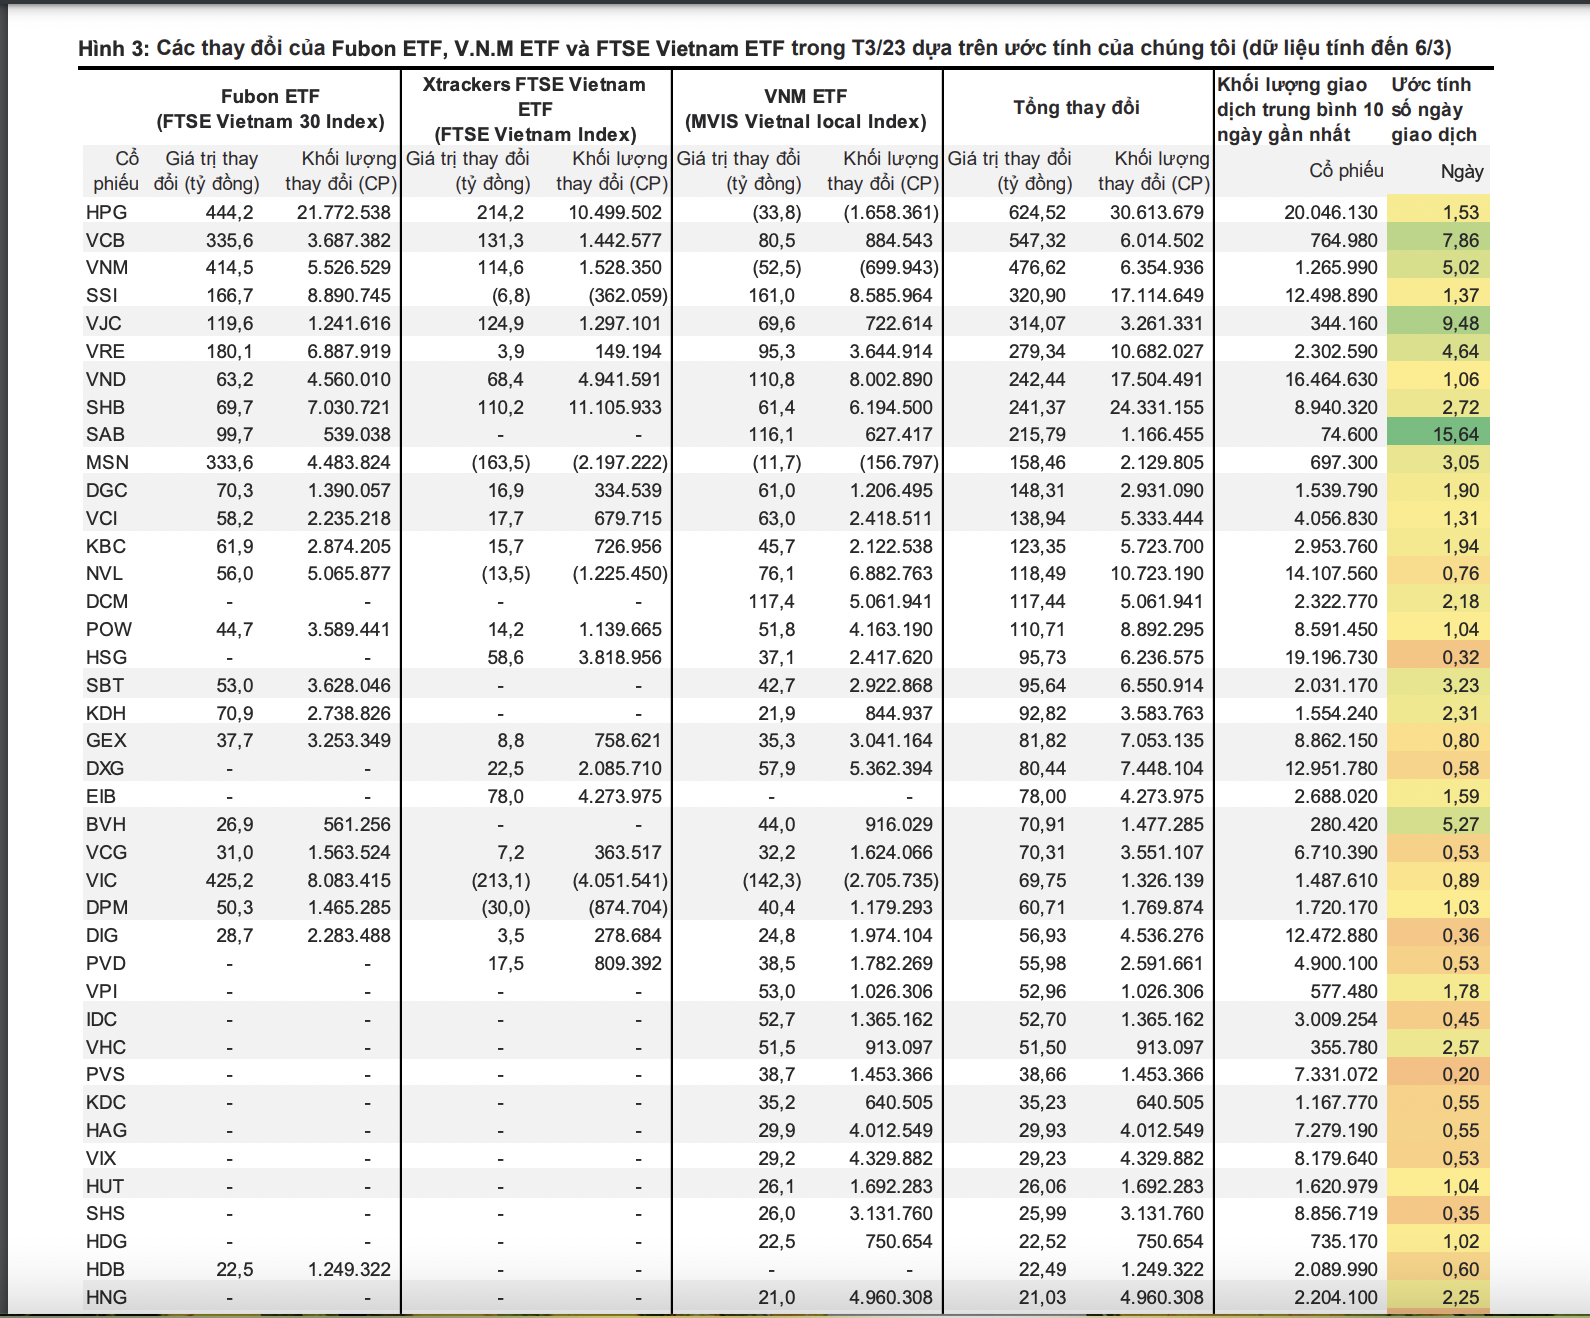Screen dimensions: 1590x1318
Task: Click 8.585.964 VNM ETF volume for SSI
Action: coord(891,295)
